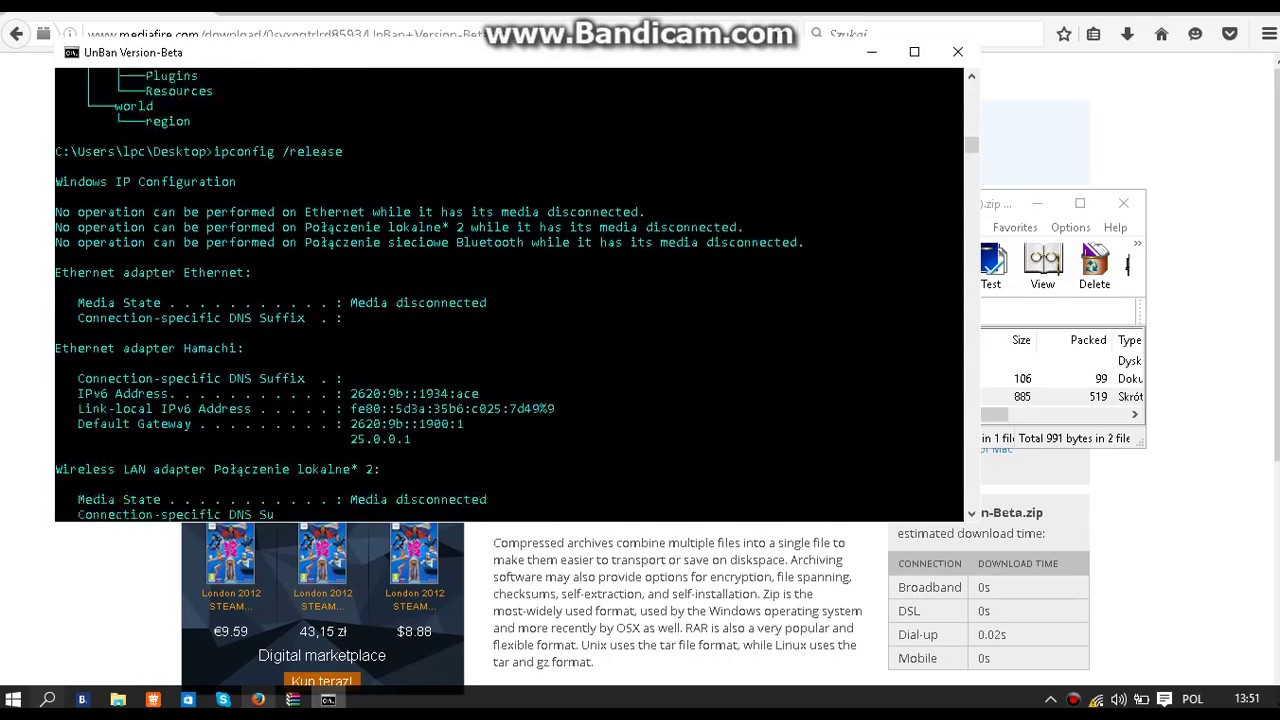1280x720 pixels.
Task: Click the Delete icon in WinRAR
Action: click(x=1095, y=266)
